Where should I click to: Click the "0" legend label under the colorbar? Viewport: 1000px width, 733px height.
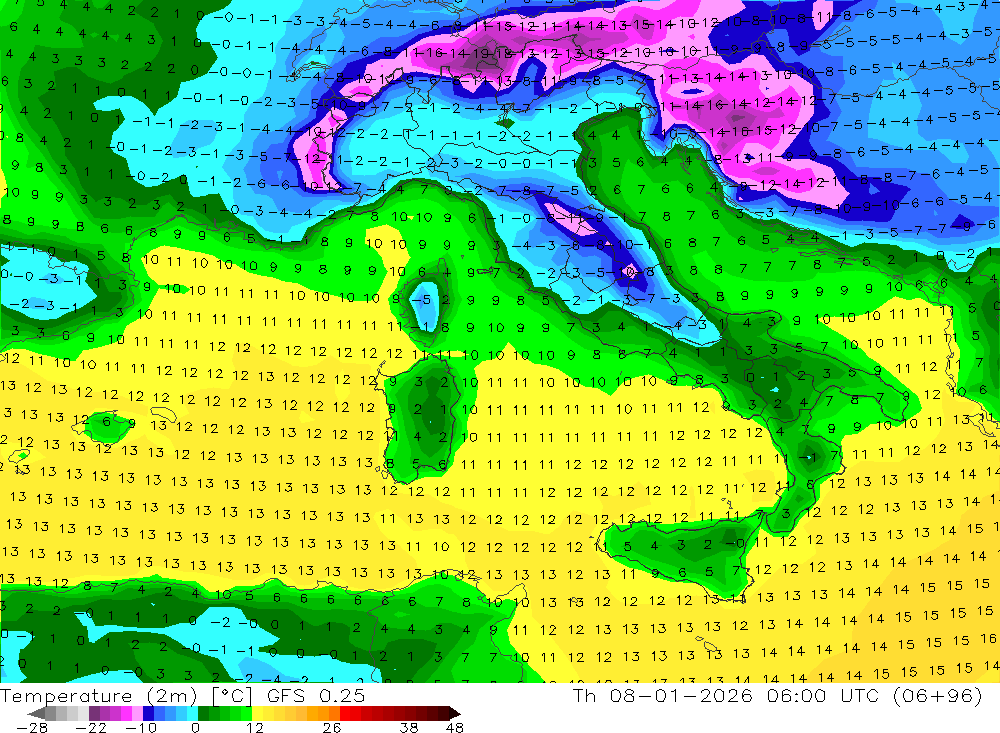[195, 728]
